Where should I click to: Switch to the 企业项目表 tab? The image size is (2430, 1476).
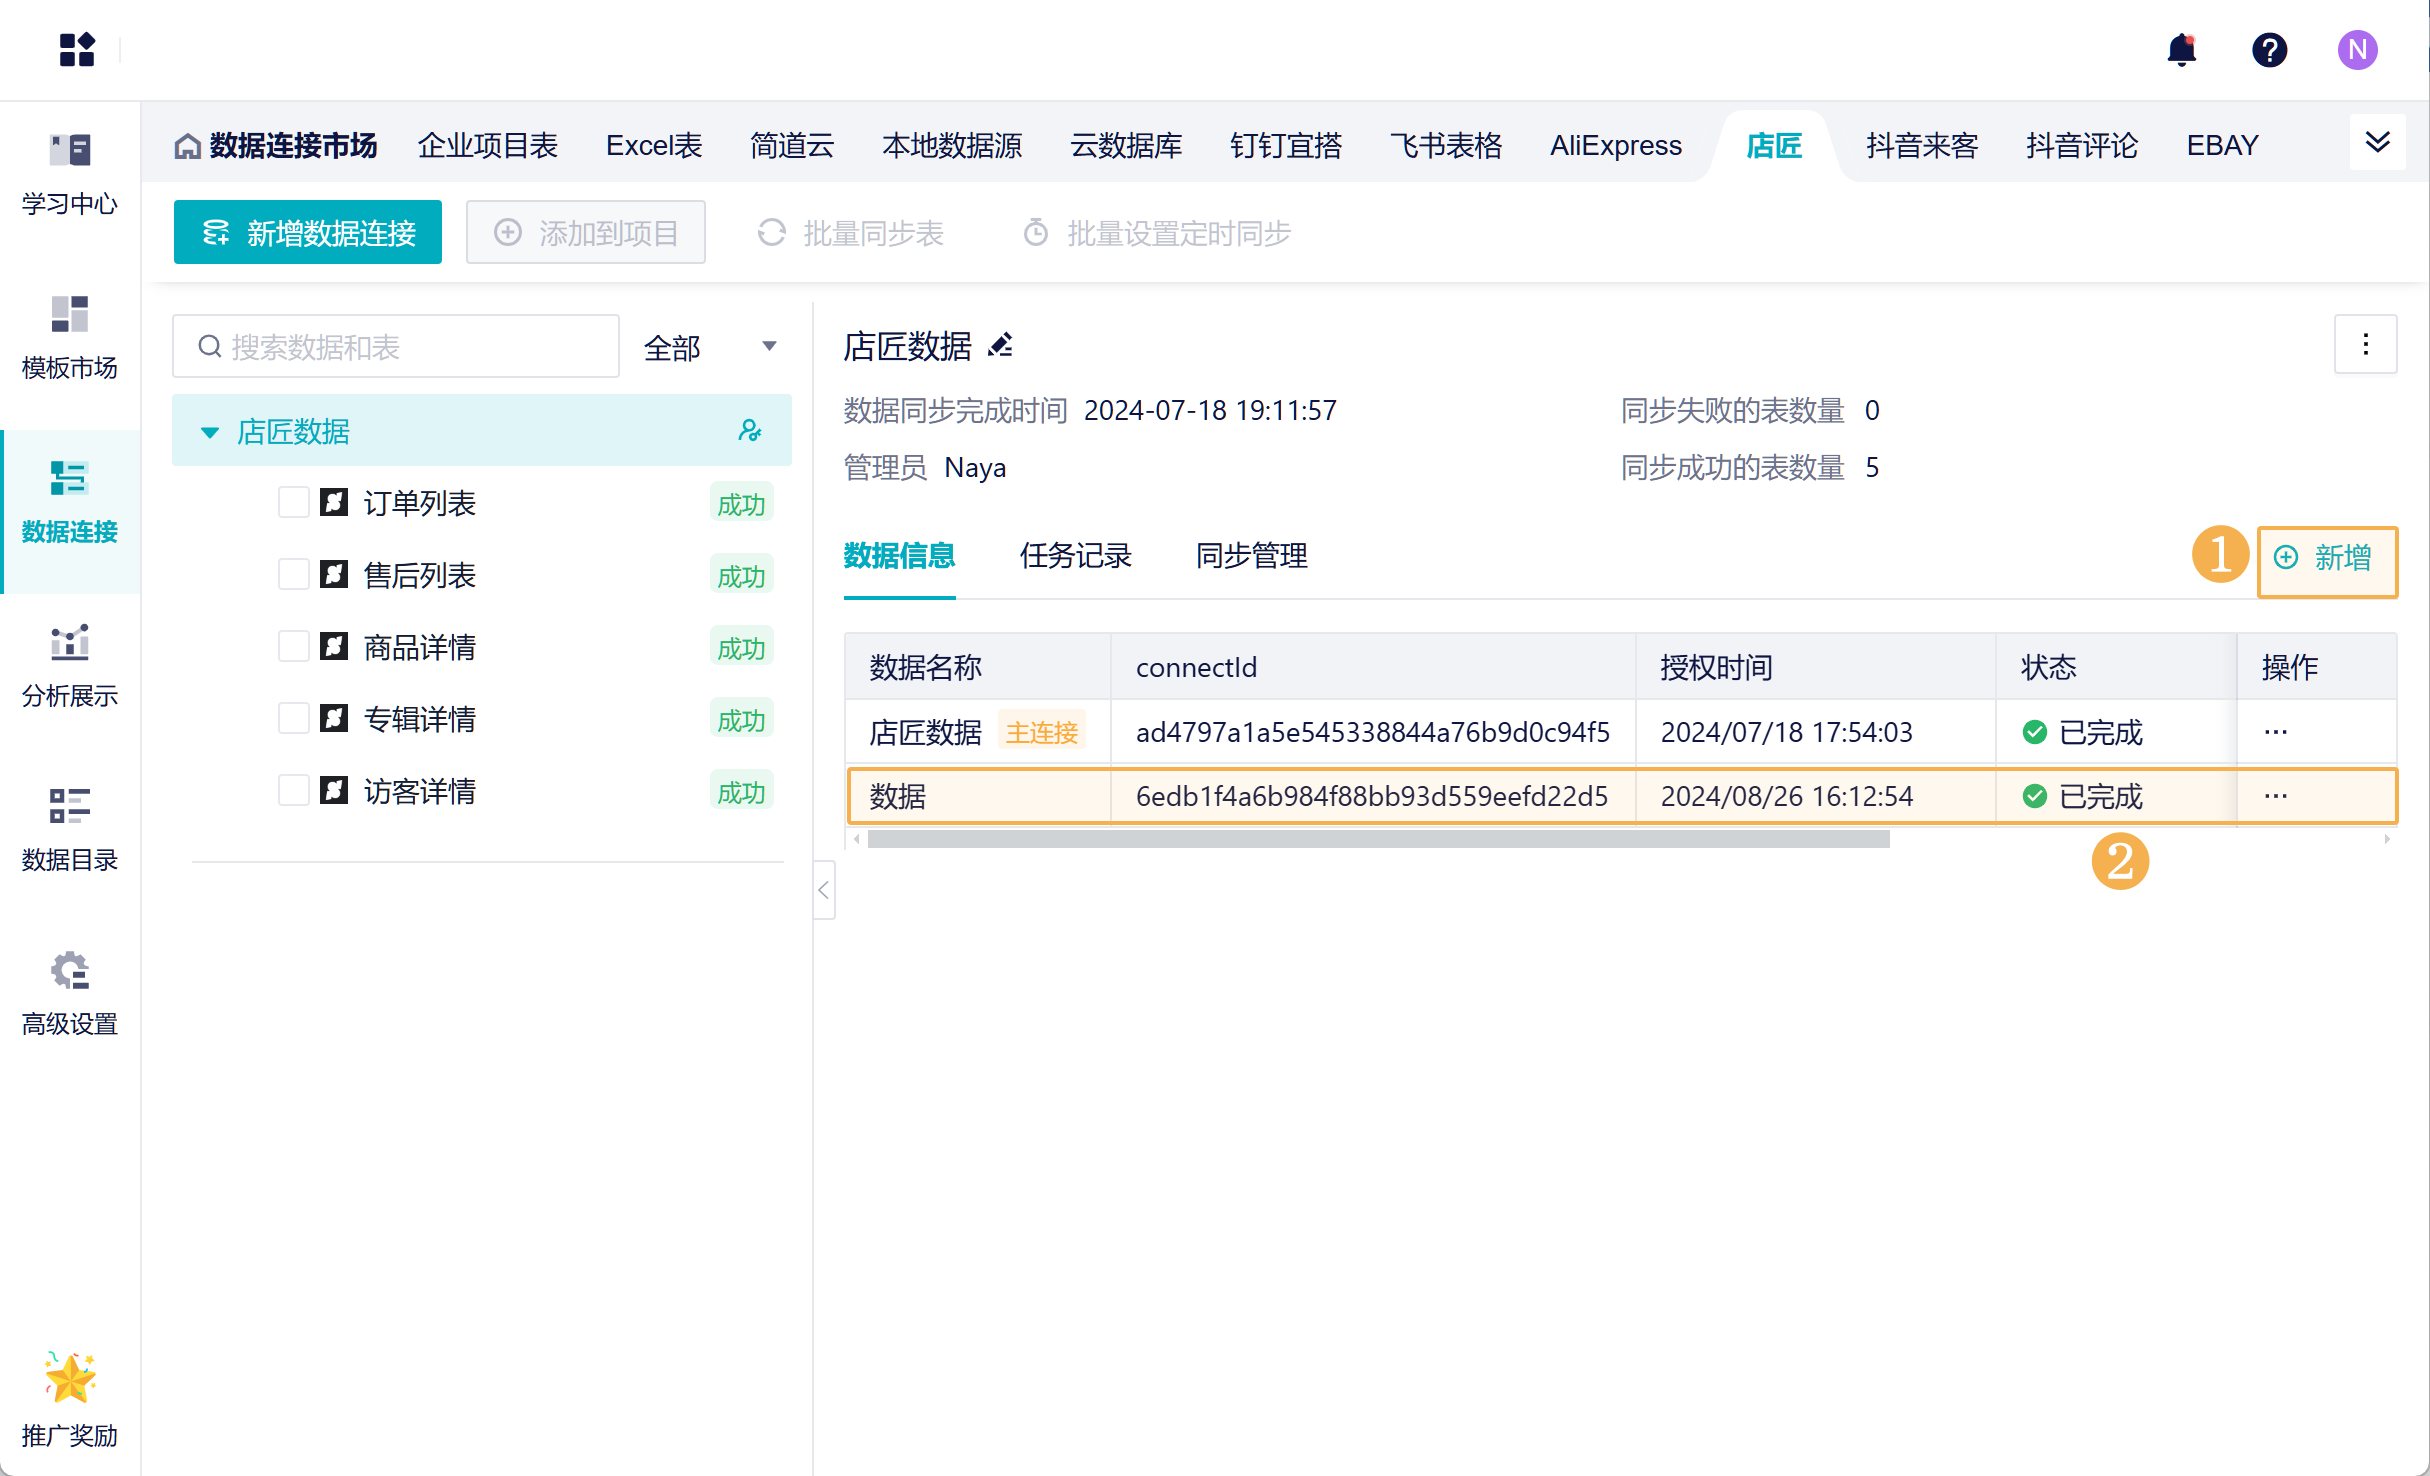[487, 146]
